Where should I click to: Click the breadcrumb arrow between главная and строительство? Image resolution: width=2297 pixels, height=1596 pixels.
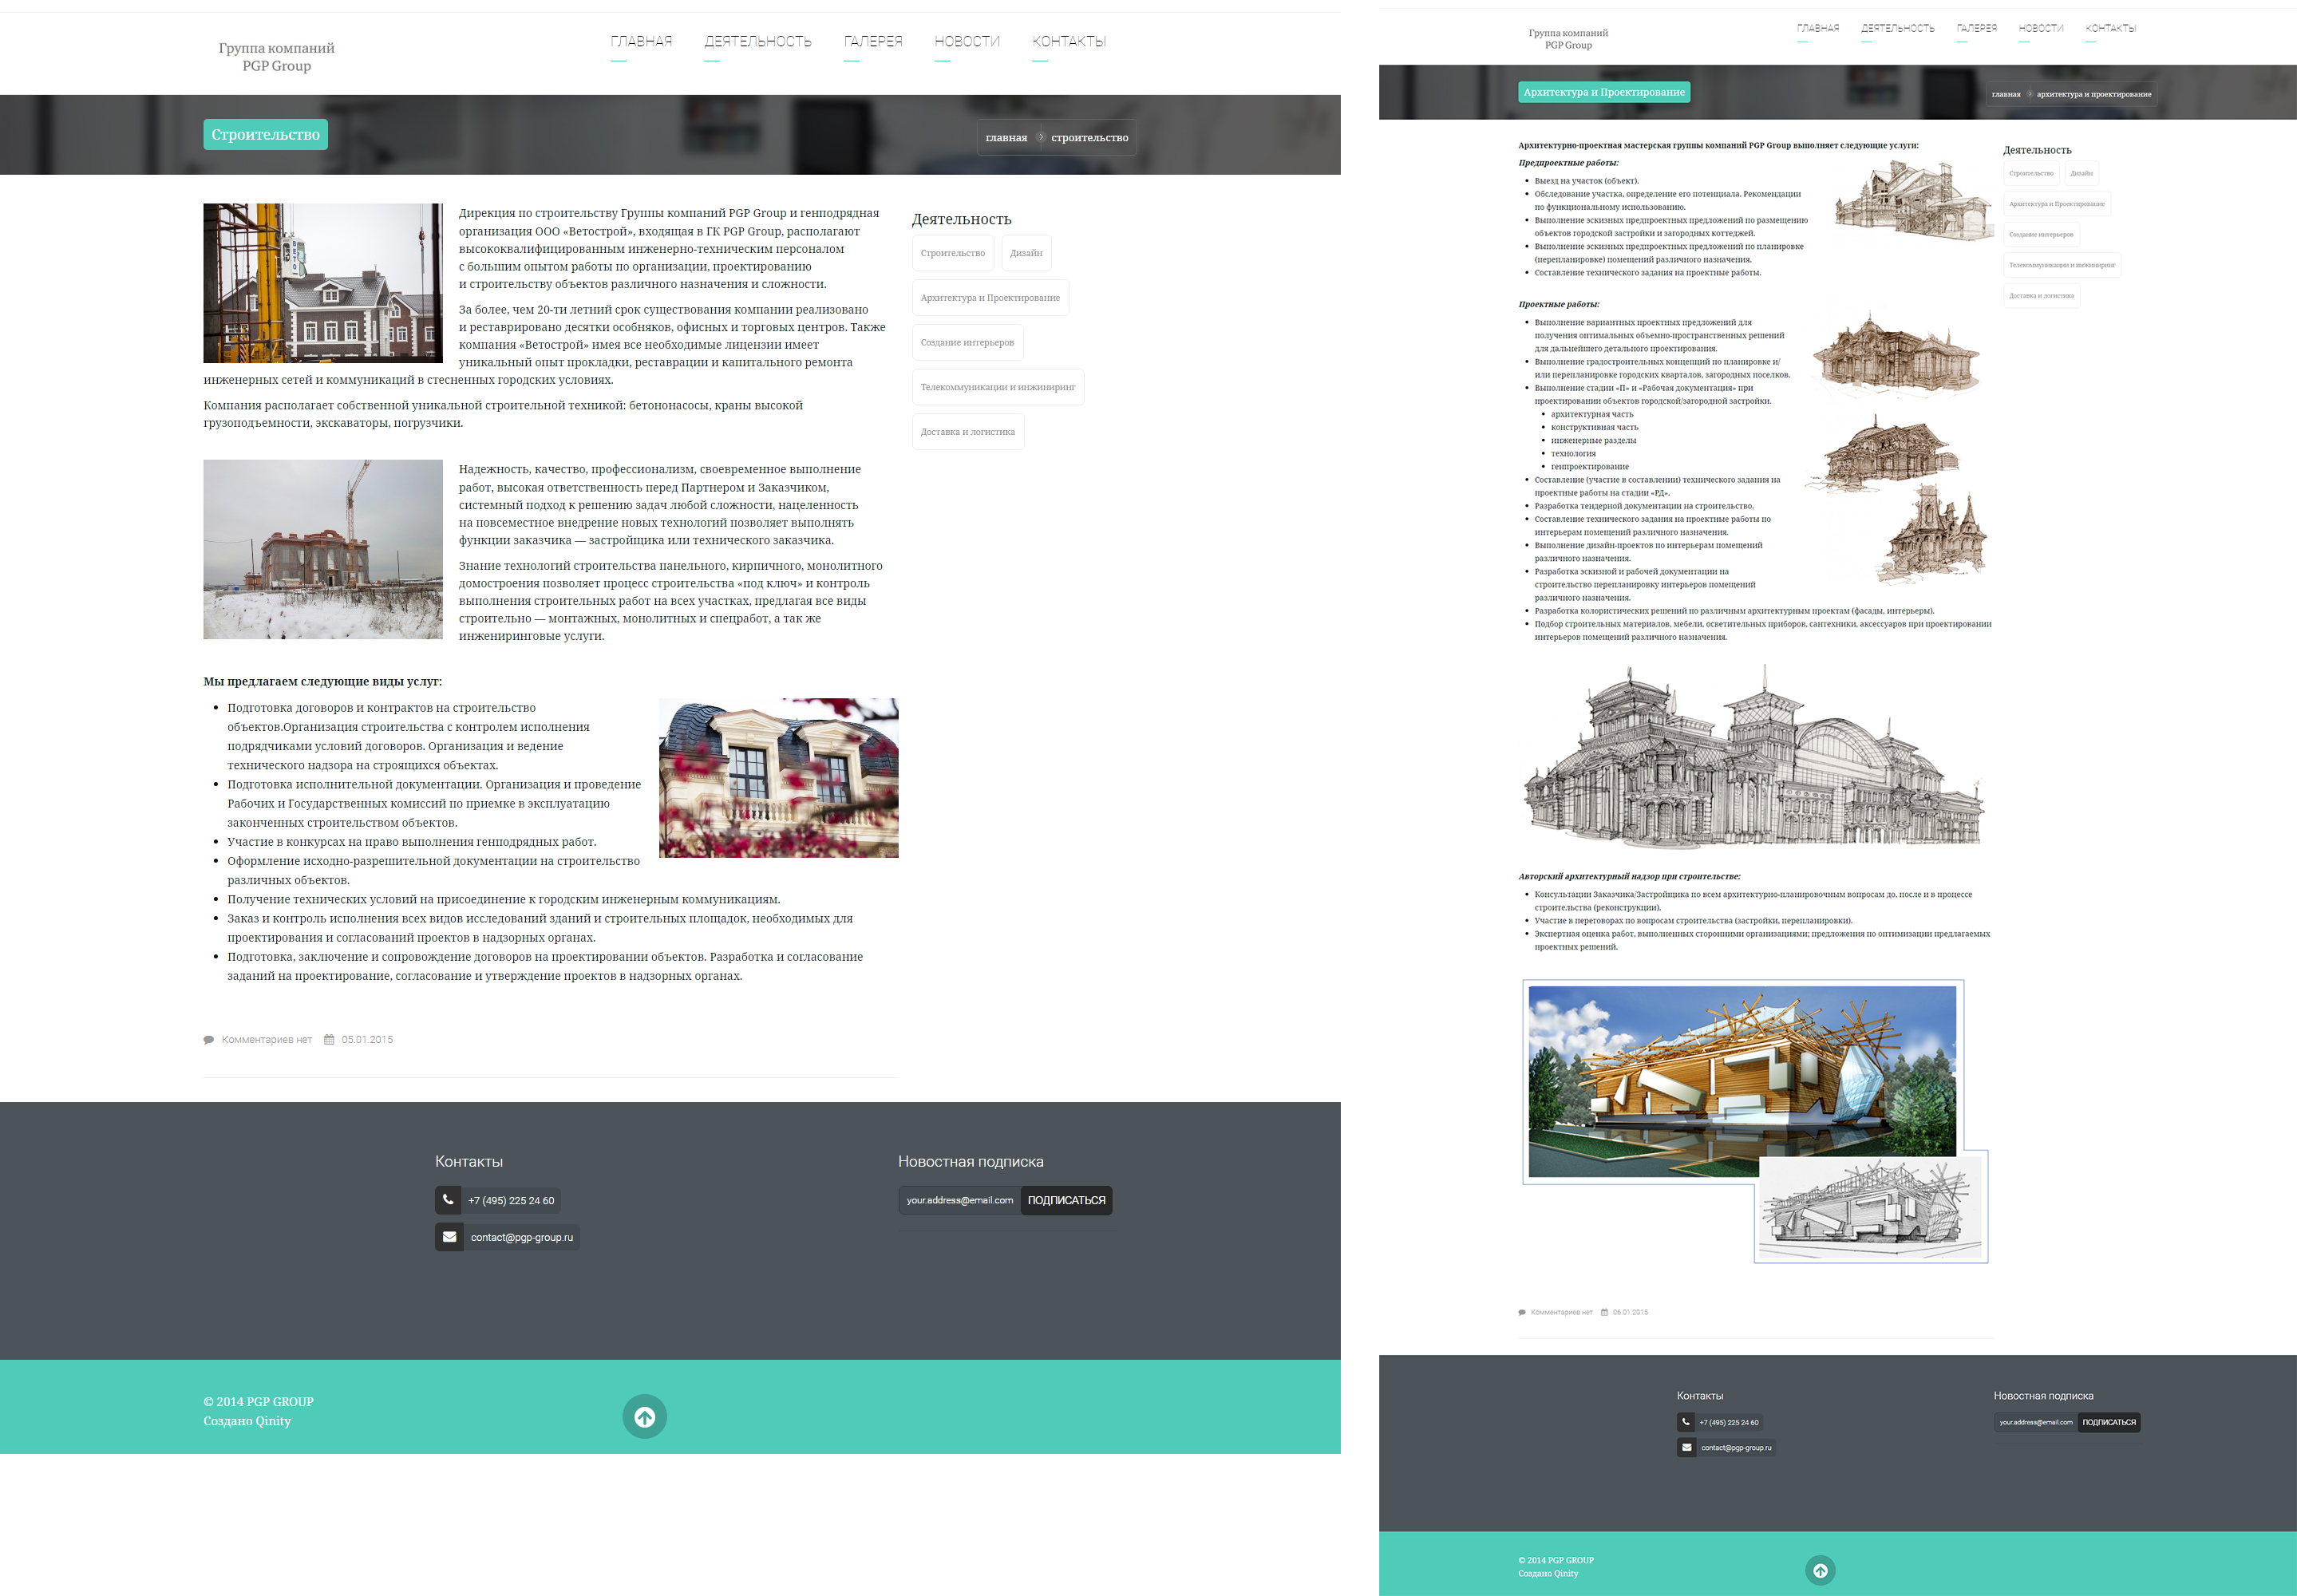click(1040, 137)
